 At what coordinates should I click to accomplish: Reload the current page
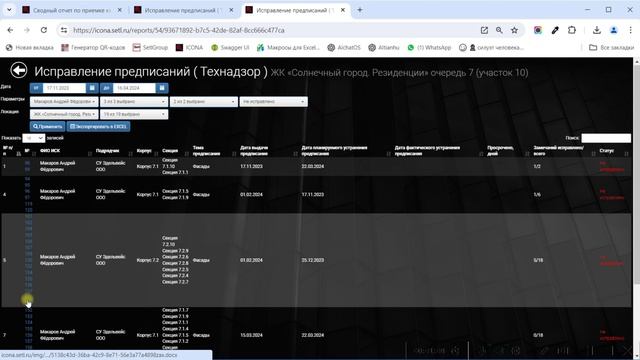tap(44, 30)
